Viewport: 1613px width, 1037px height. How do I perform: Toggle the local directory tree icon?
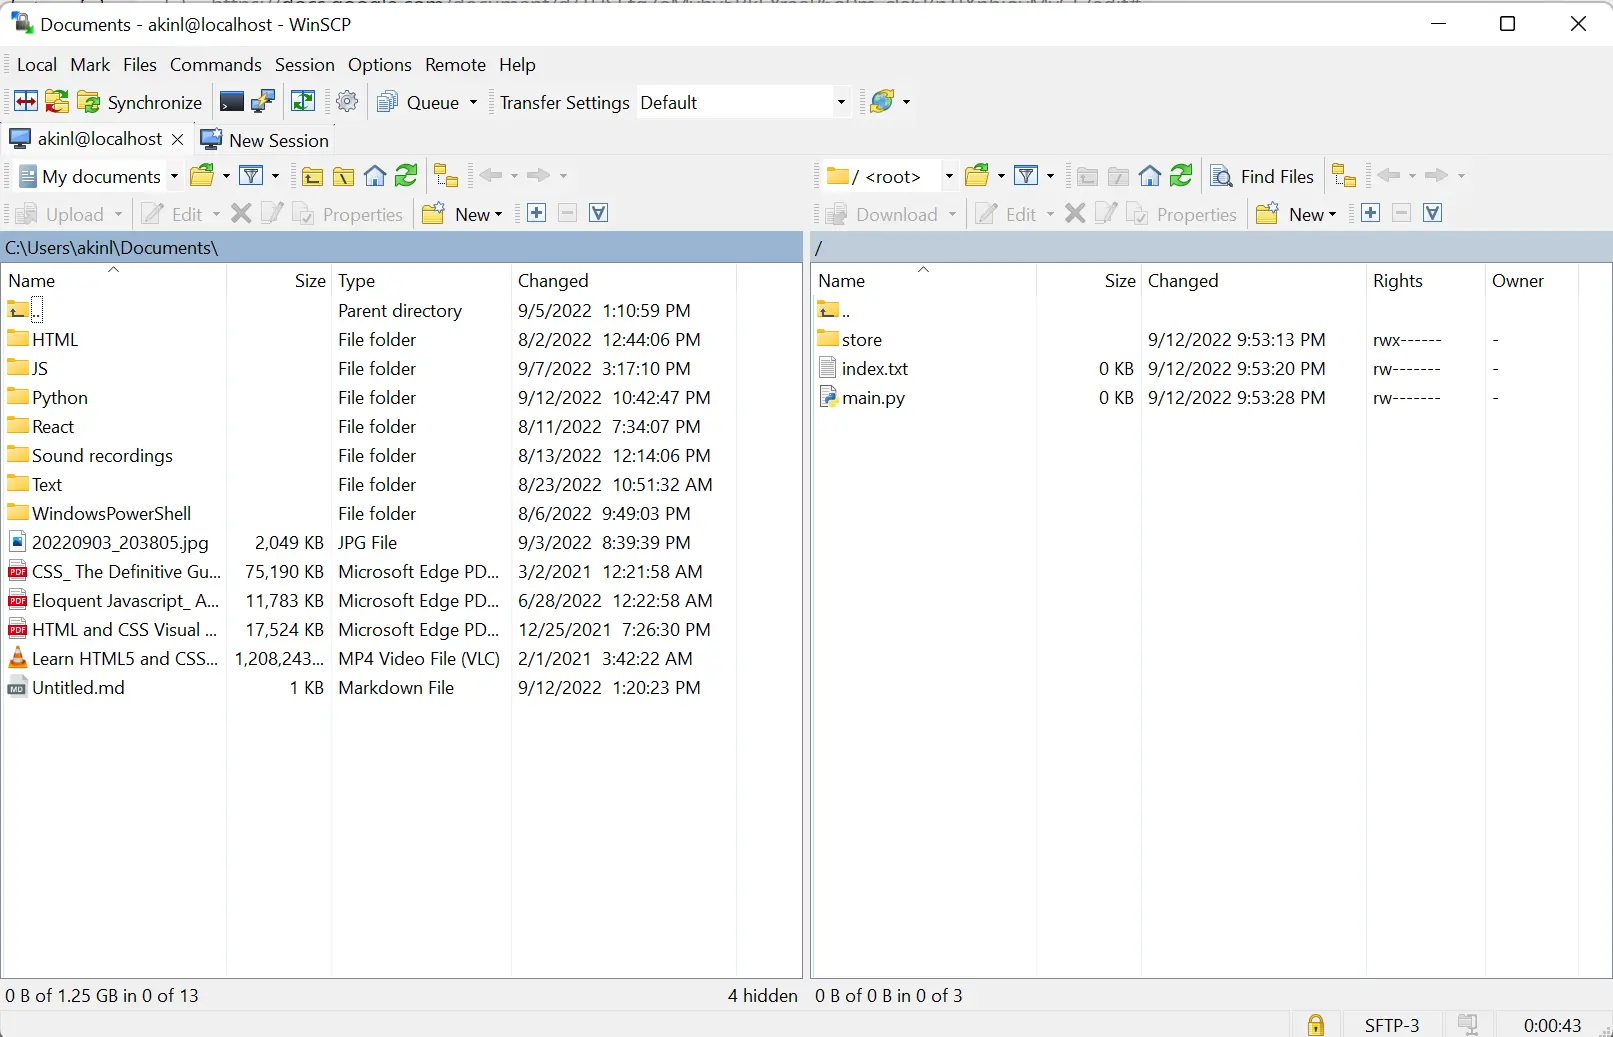pos(446,176)
